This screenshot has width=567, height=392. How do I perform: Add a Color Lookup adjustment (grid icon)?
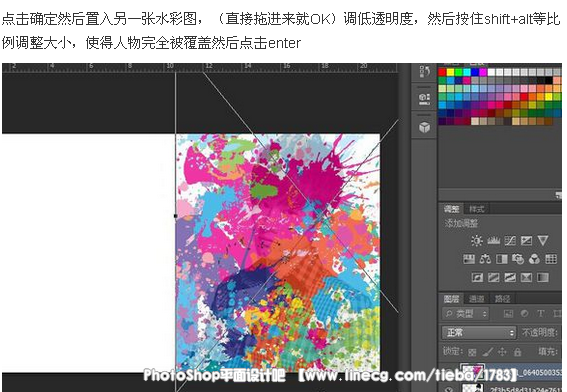coord(551,259)
